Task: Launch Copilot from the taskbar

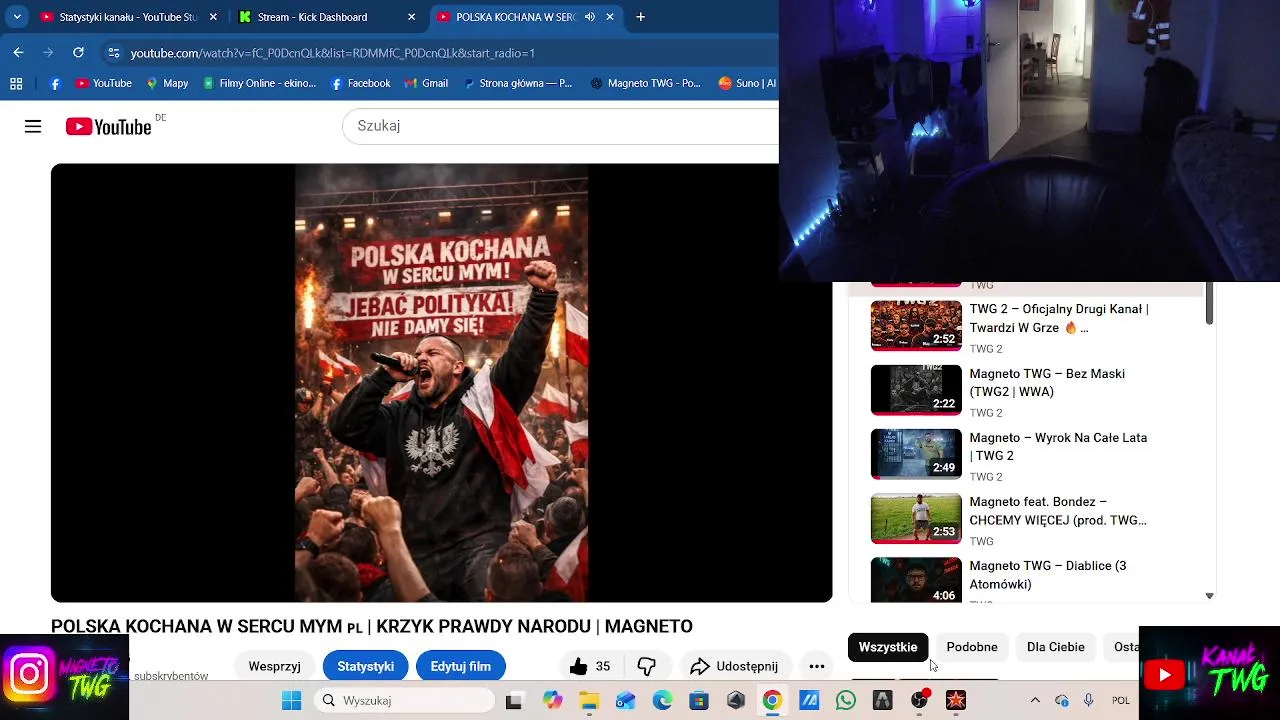Action: [552, 701]
